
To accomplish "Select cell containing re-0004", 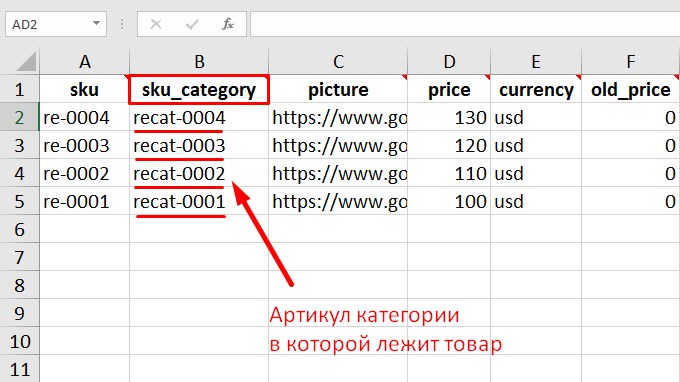I will pyautogui.click(x=85, y=118).
